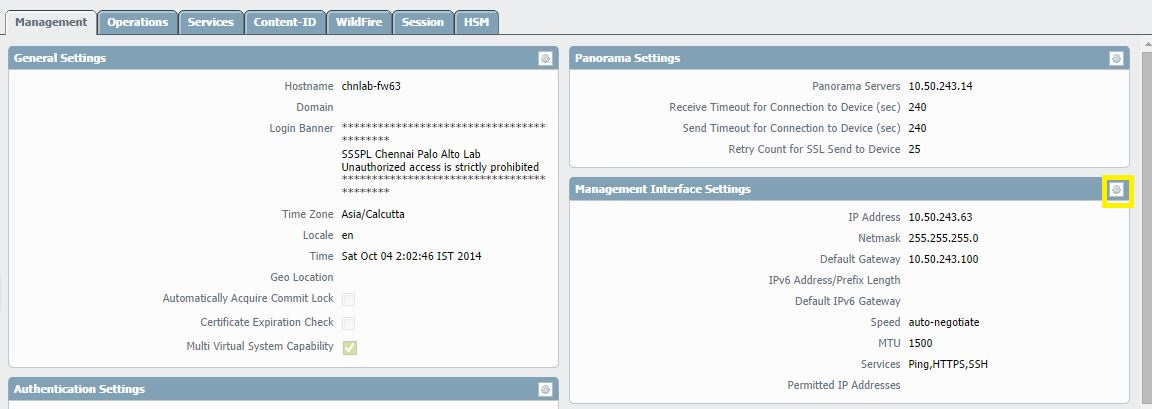Click the MTU value 1500

pos(921,343)
